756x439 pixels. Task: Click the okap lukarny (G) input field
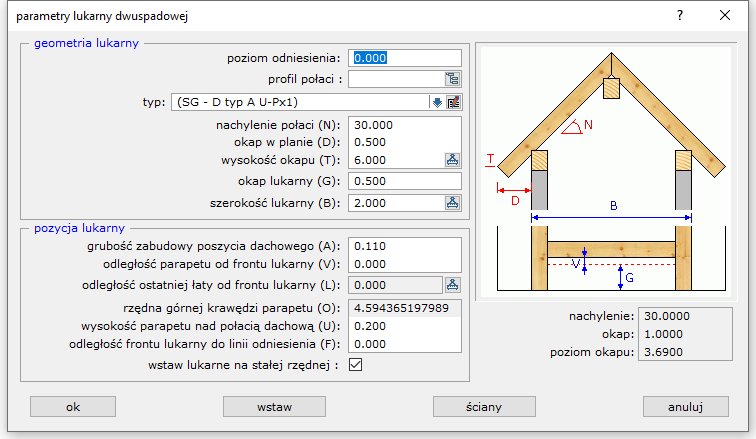404,181
